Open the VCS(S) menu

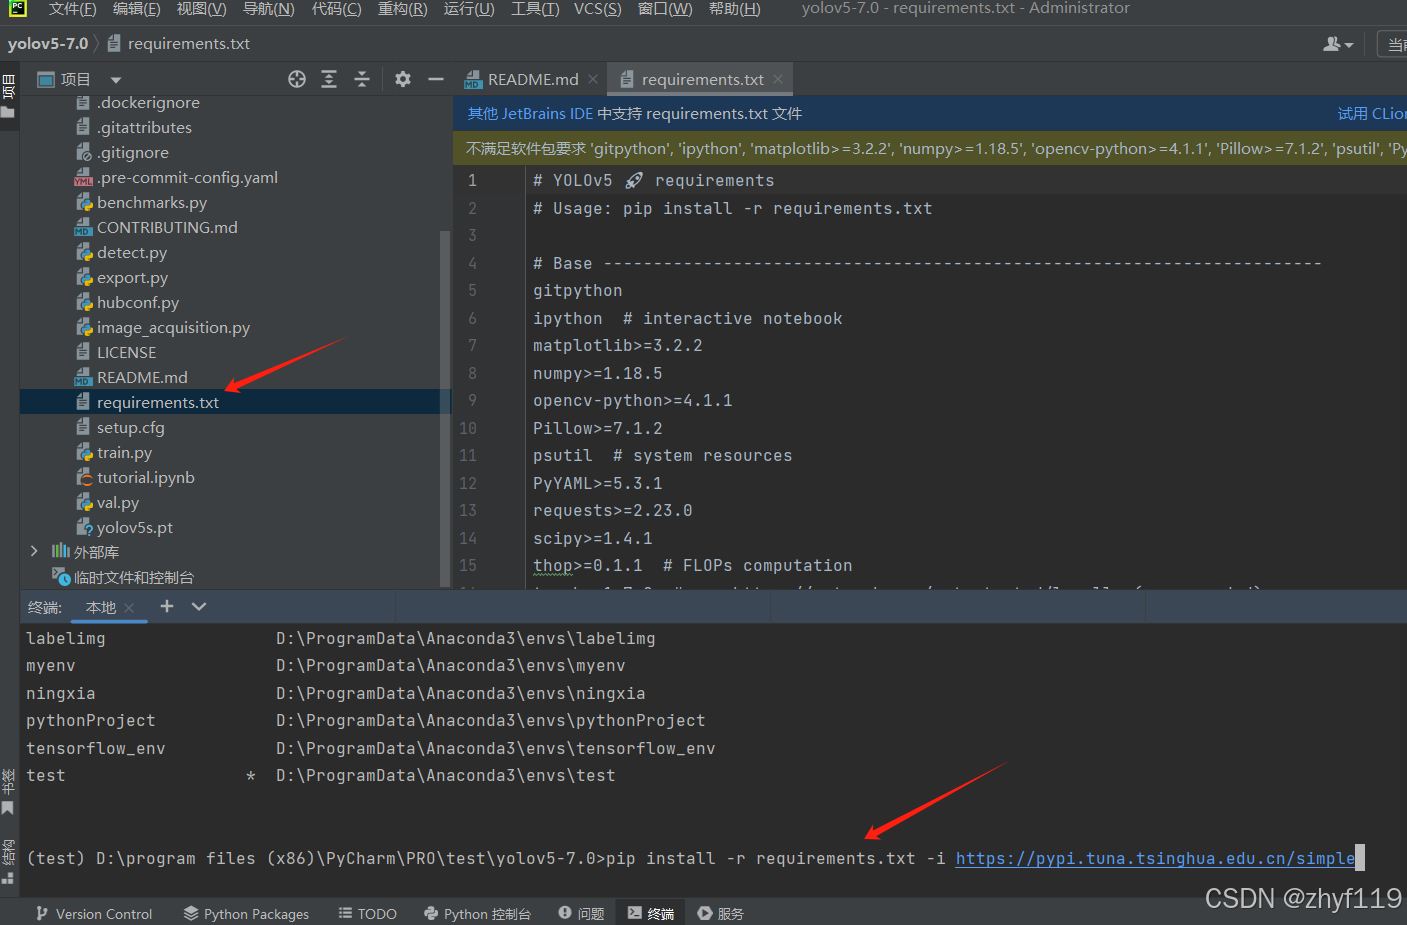click(597, 9)
